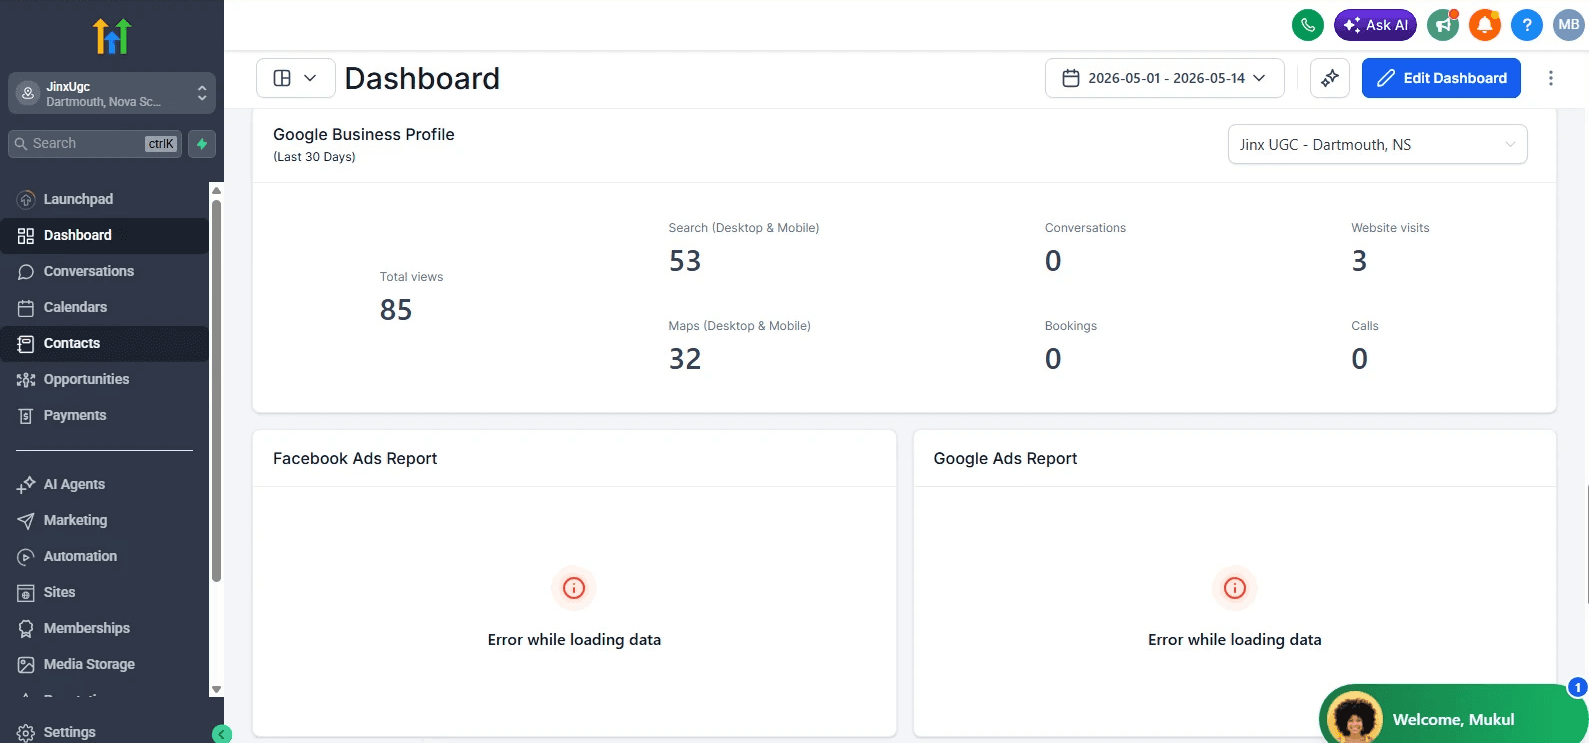The height and width of the screenshot is (743, 1589).
Task: Click the AI Agents sparkle icon
Action: (26, 485)
